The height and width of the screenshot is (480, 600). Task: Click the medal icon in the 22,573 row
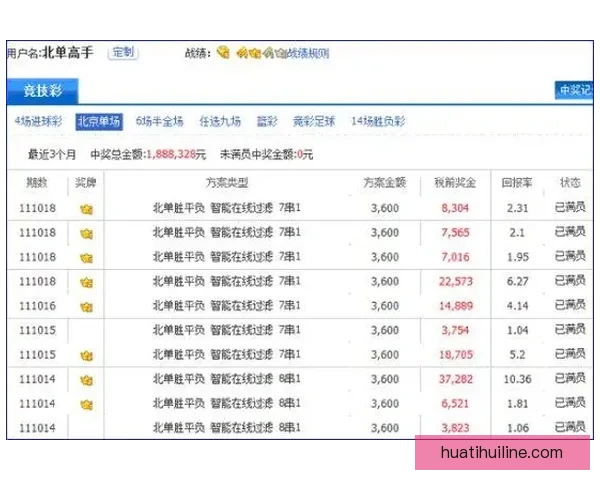(x=86, y=282)
